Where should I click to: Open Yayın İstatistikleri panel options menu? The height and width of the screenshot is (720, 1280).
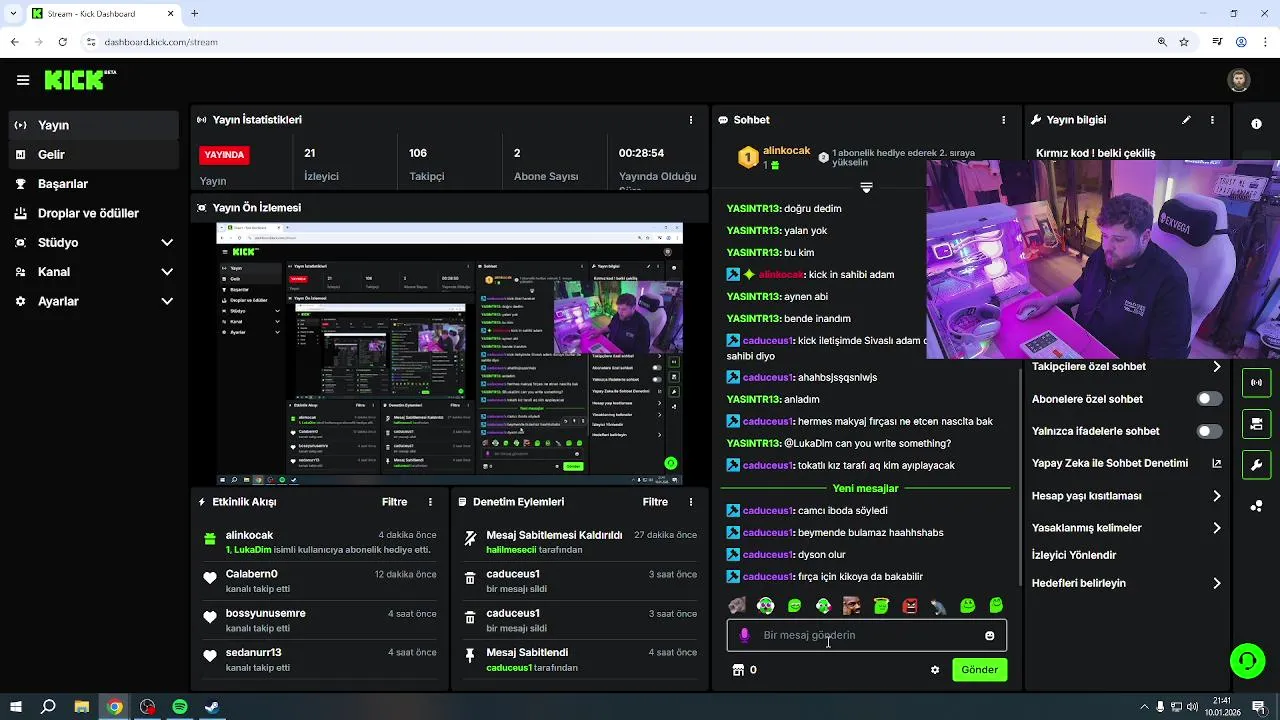[691, 120]
